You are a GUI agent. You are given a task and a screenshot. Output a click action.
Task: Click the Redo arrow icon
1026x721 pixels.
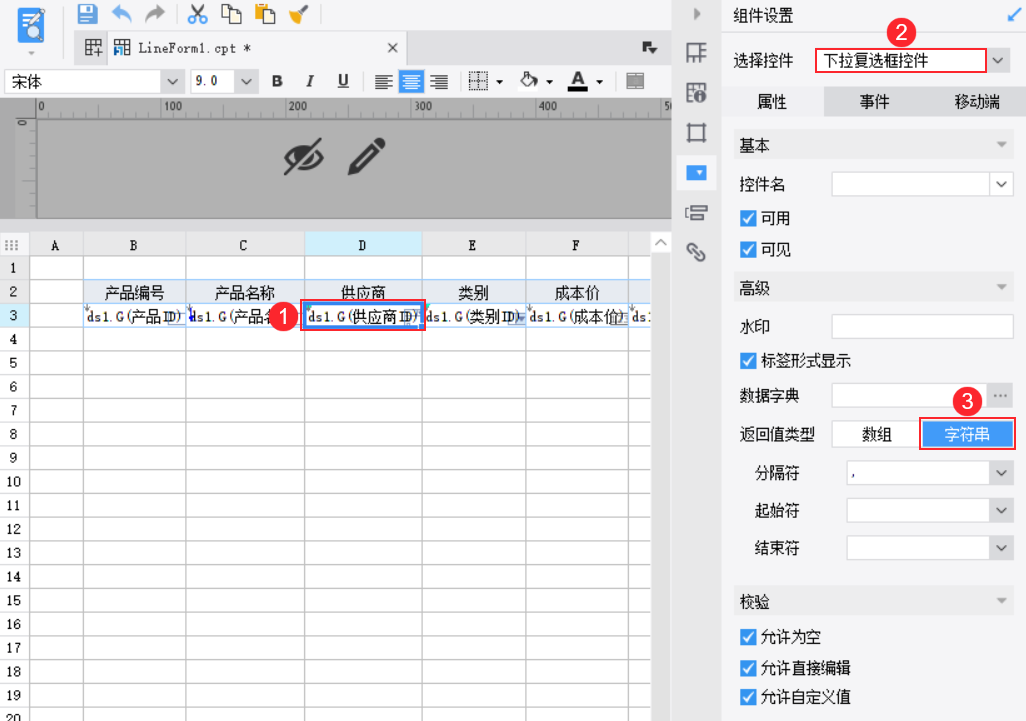coord(155,13)
